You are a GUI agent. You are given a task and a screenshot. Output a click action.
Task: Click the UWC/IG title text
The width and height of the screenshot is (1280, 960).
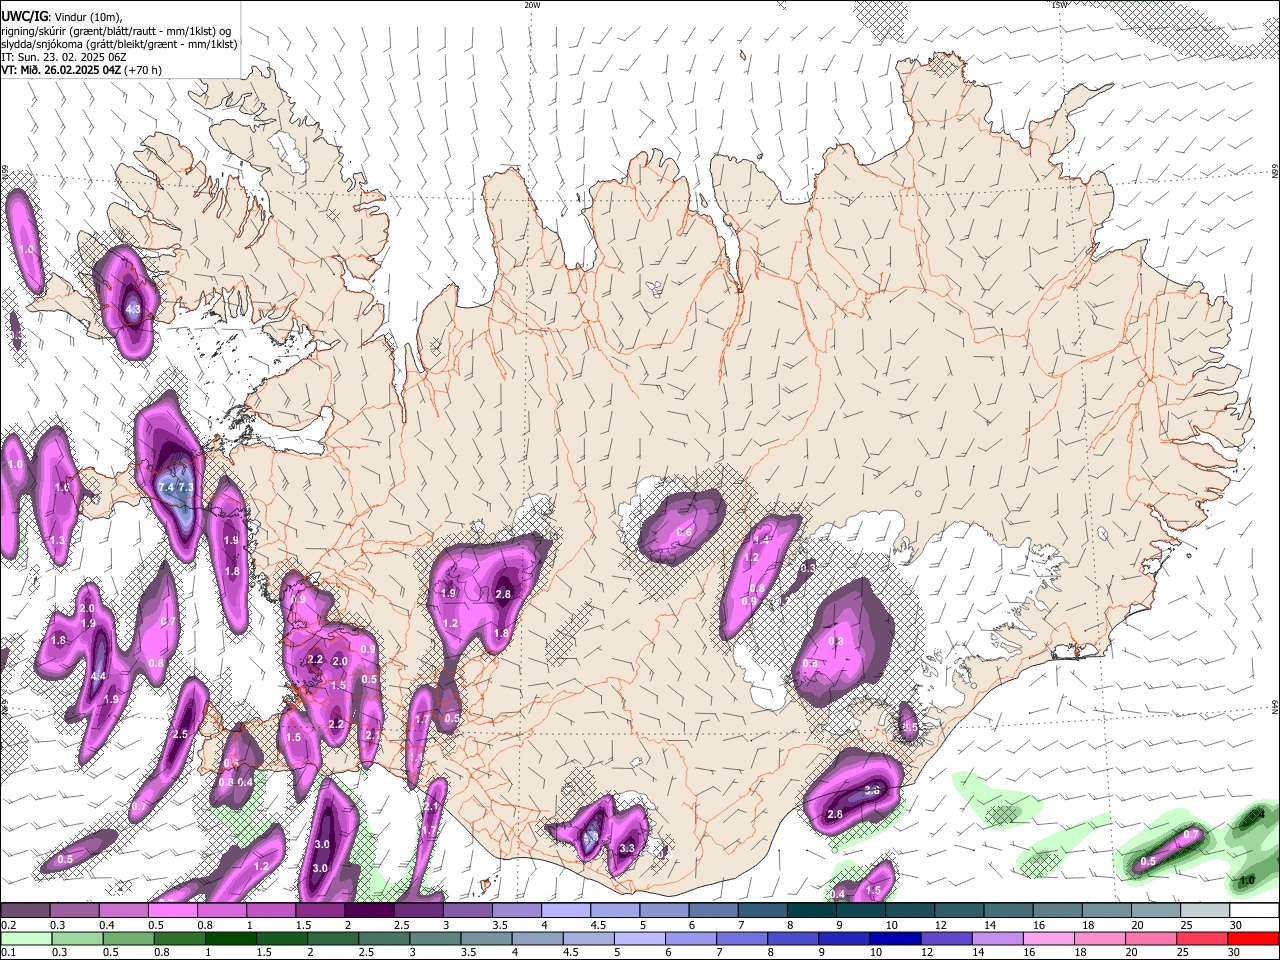click(23, 16)
